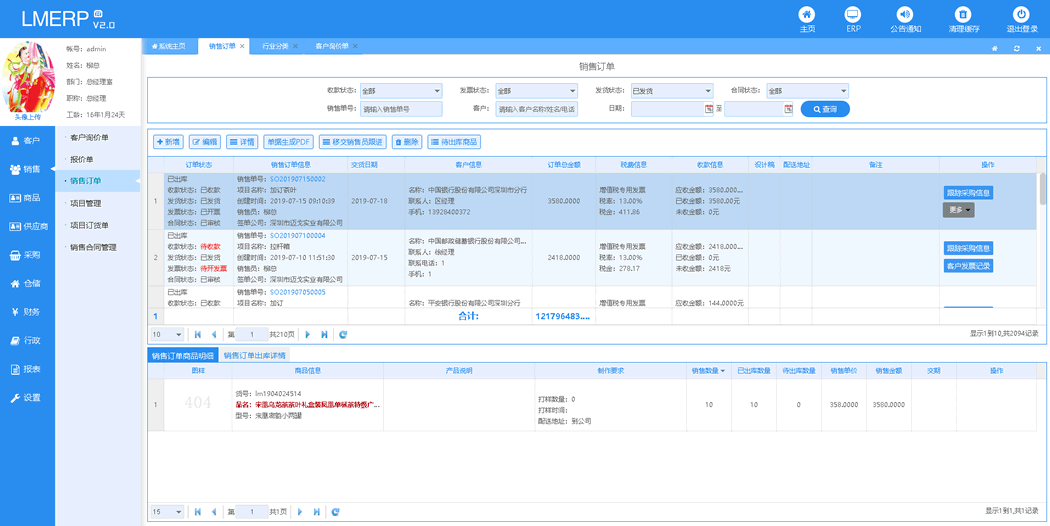Select 销售订单商品明细 tab
Image resolution: width=1050 pixels, height=526 pixels.
tap(183, 356)
